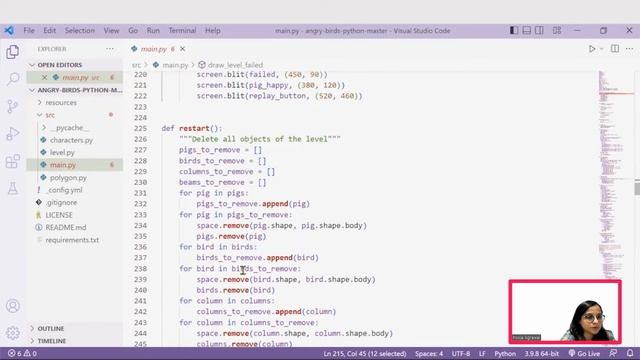Split the editor to the right
640x360 pixels.
tap(615, 49)
